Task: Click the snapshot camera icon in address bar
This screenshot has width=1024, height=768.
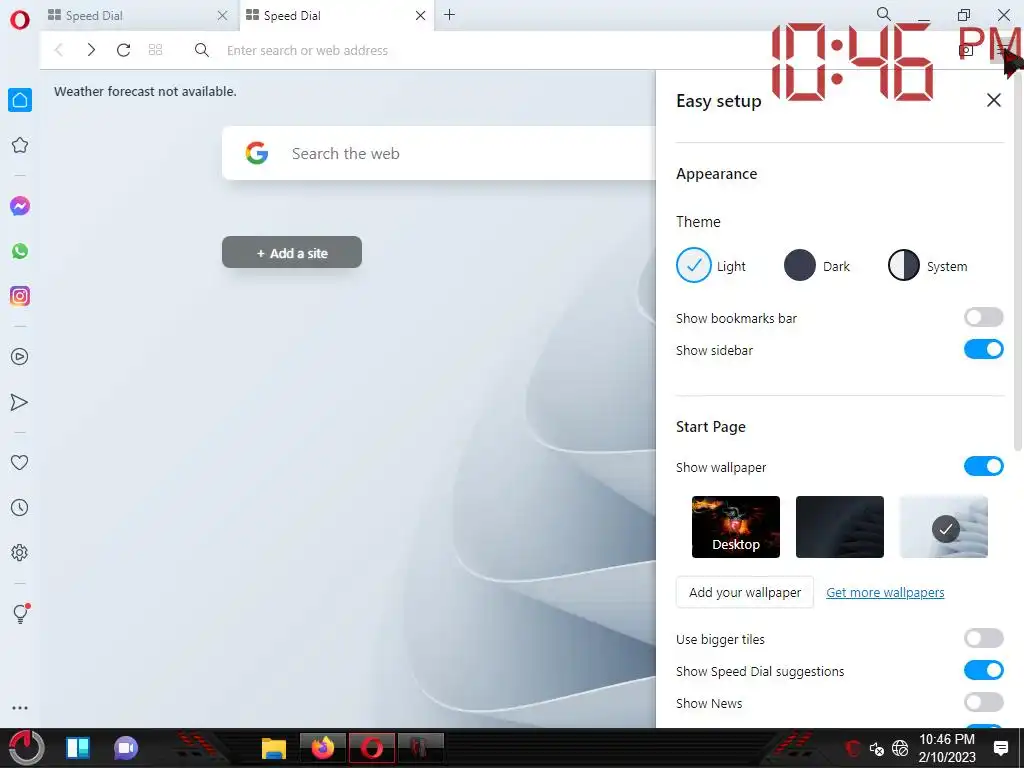Action: point(966,50)
